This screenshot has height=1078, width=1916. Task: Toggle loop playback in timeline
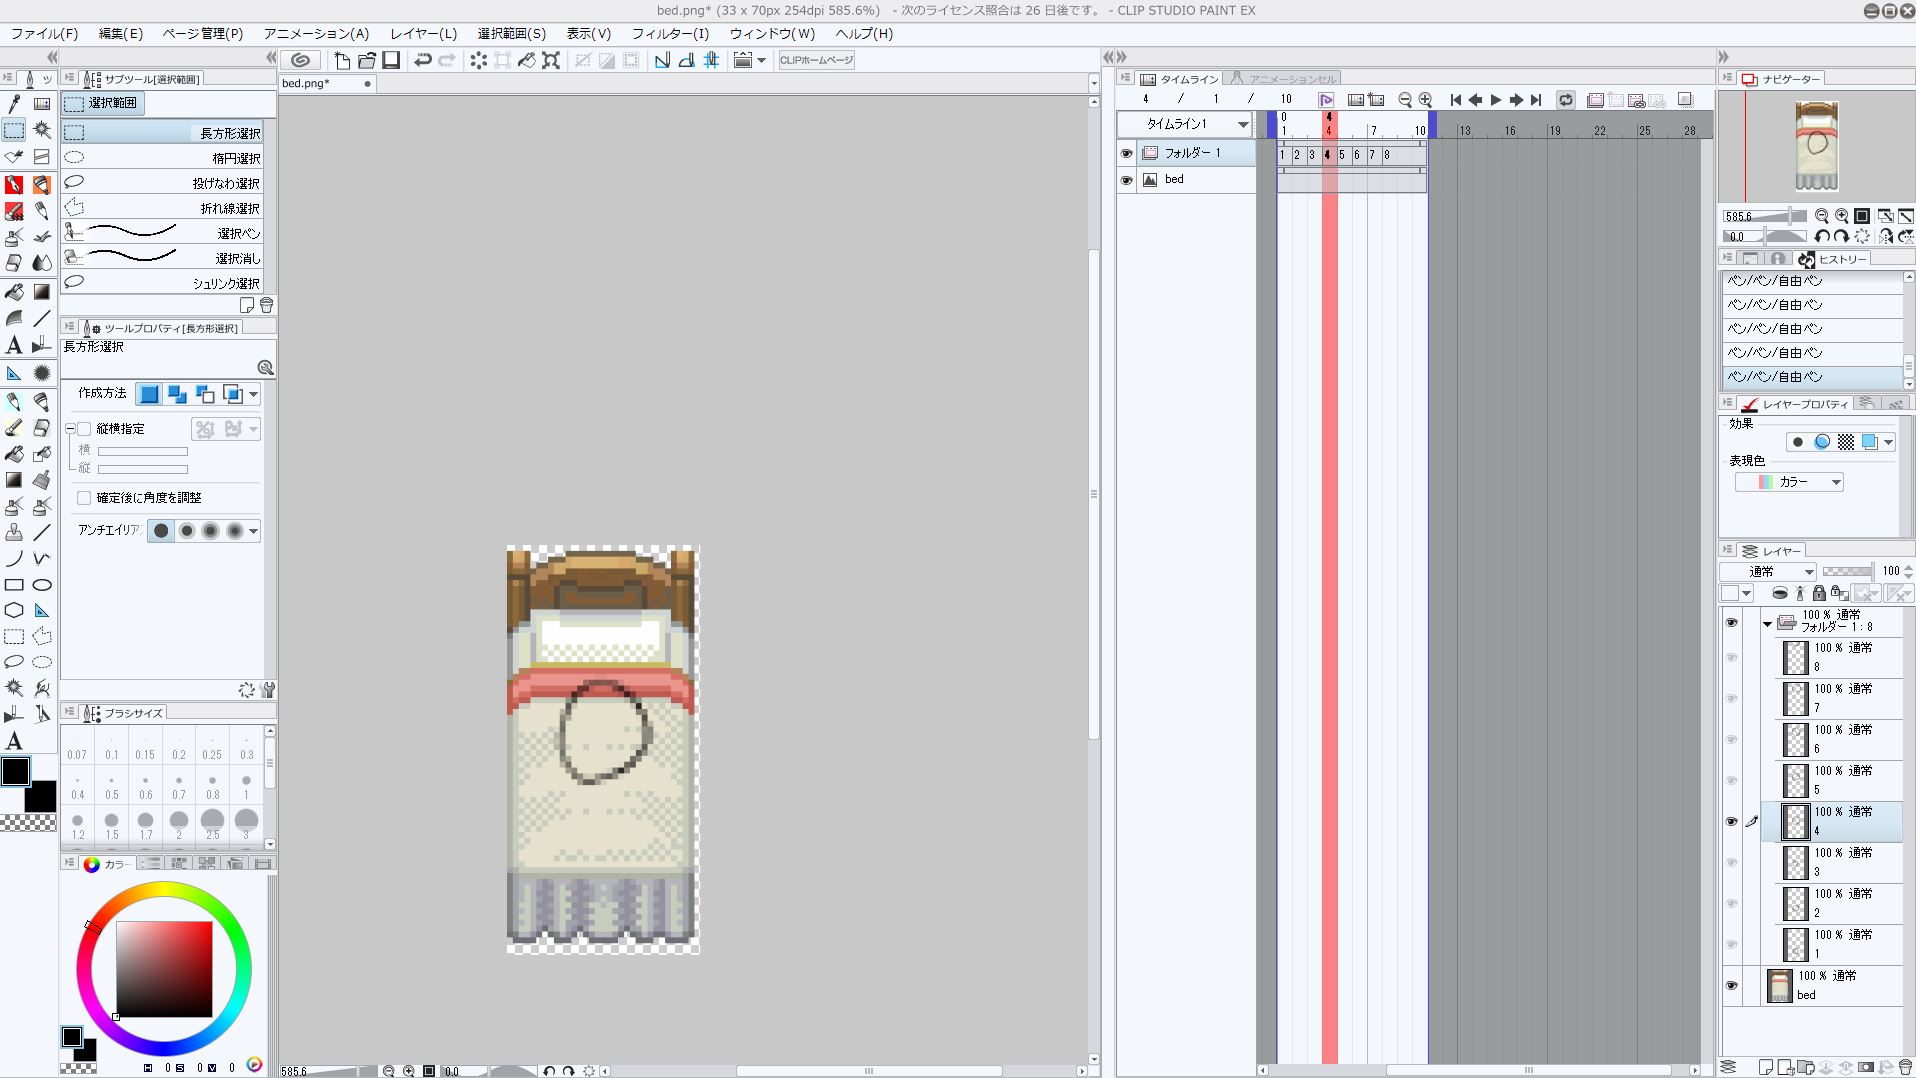(1566, 100)
